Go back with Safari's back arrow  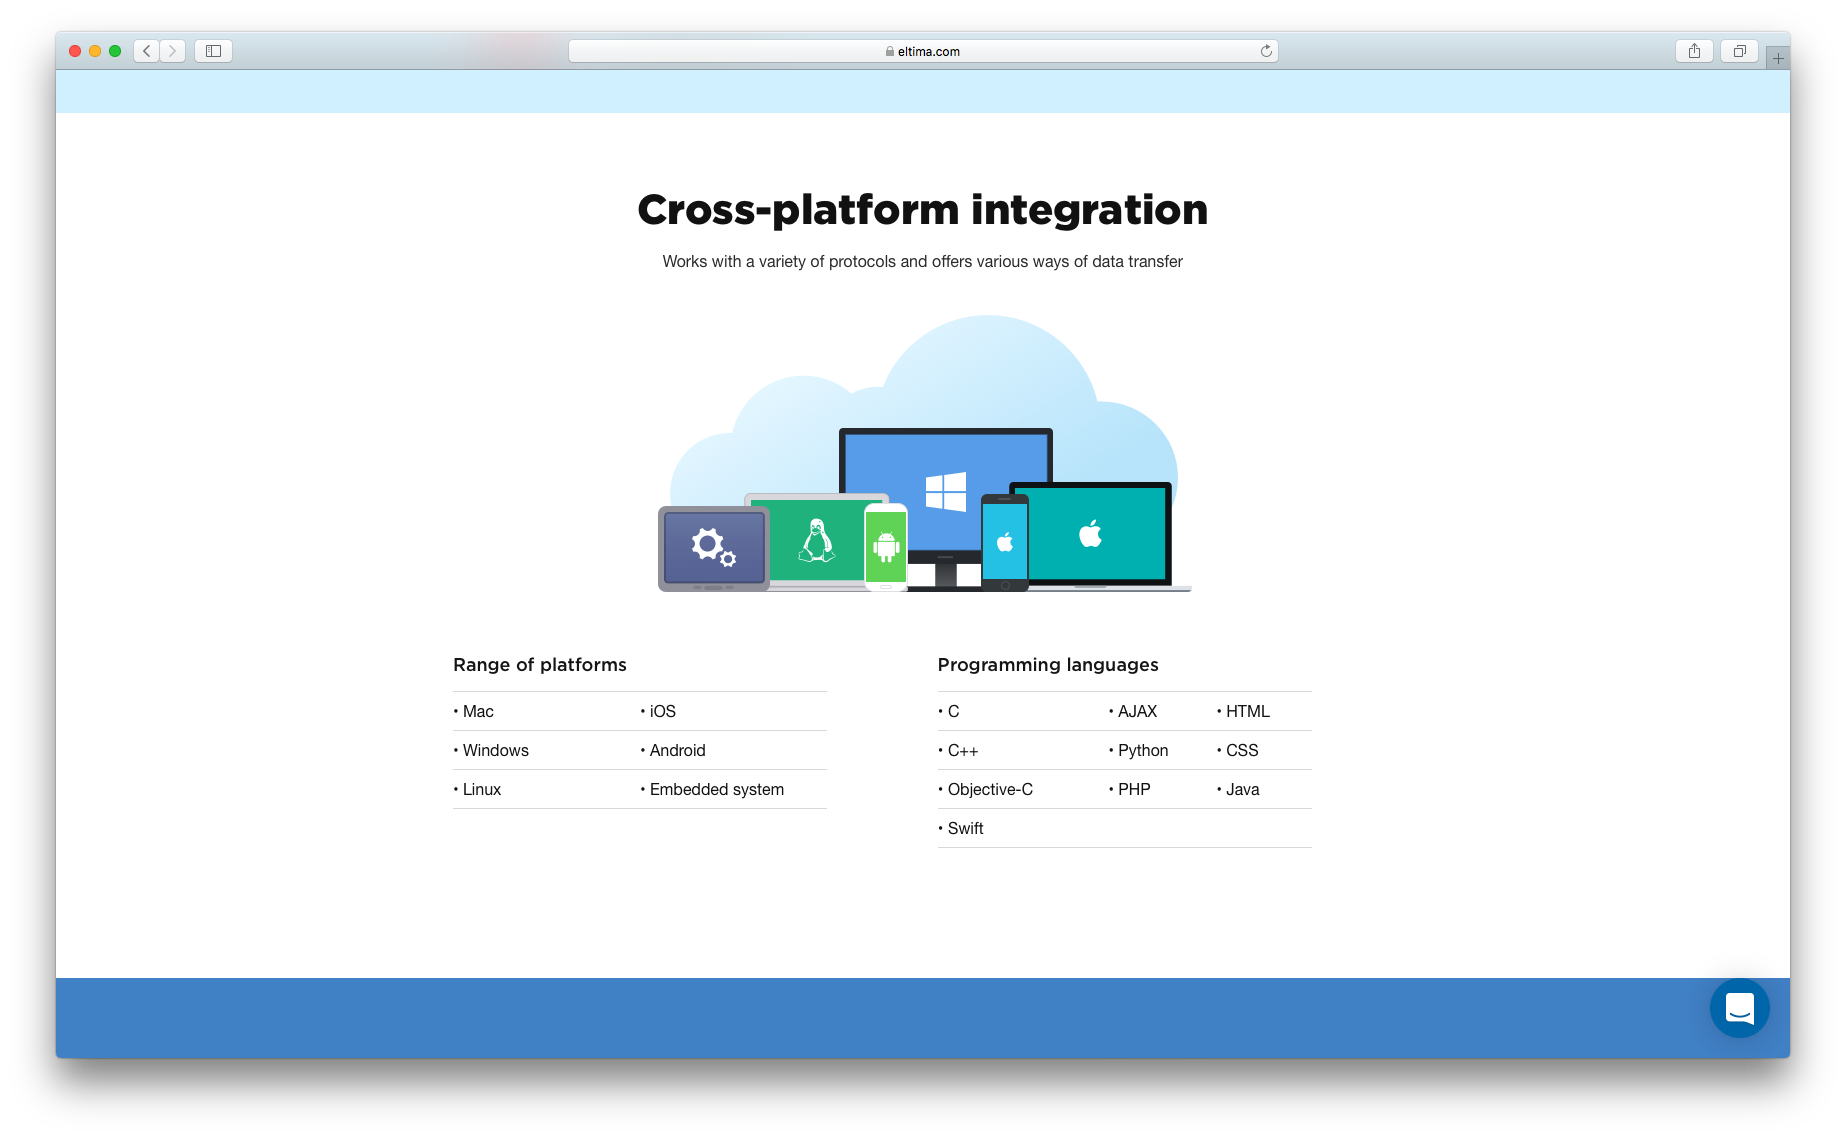click(x=147, y=51)
